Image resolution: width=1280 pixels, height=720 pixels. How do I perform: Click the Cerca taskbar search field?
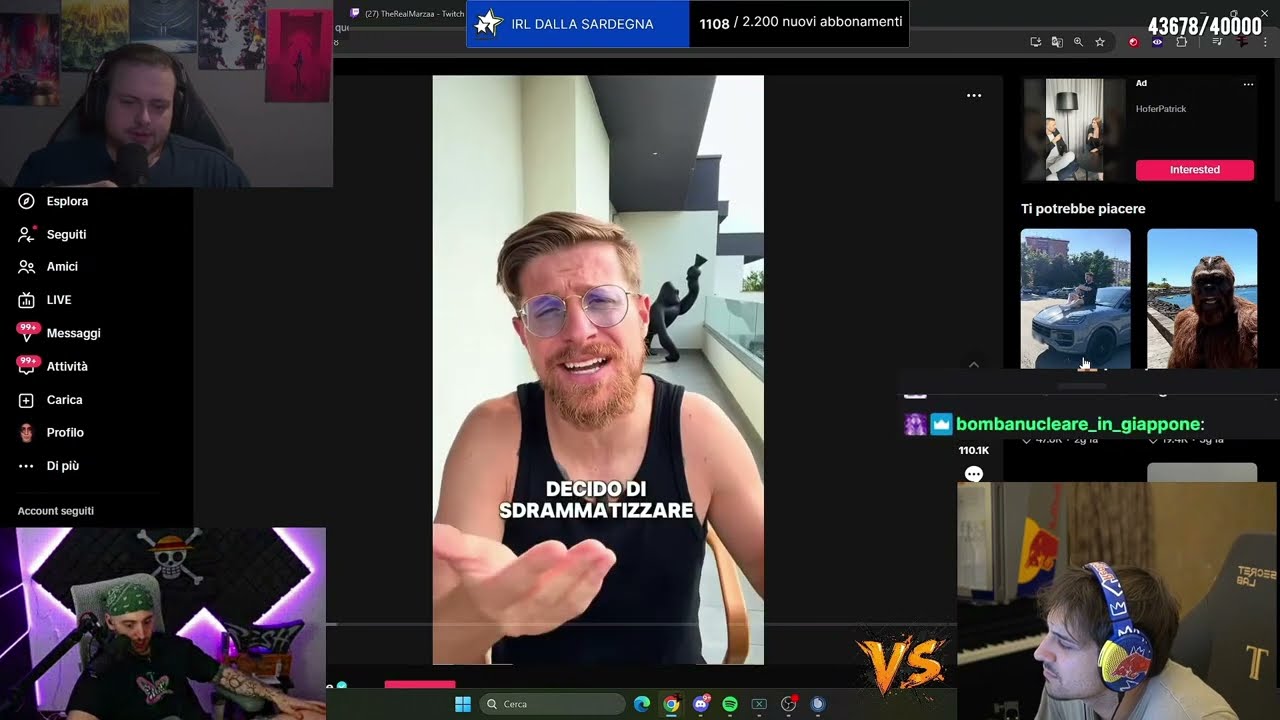[x=551, y=704]
